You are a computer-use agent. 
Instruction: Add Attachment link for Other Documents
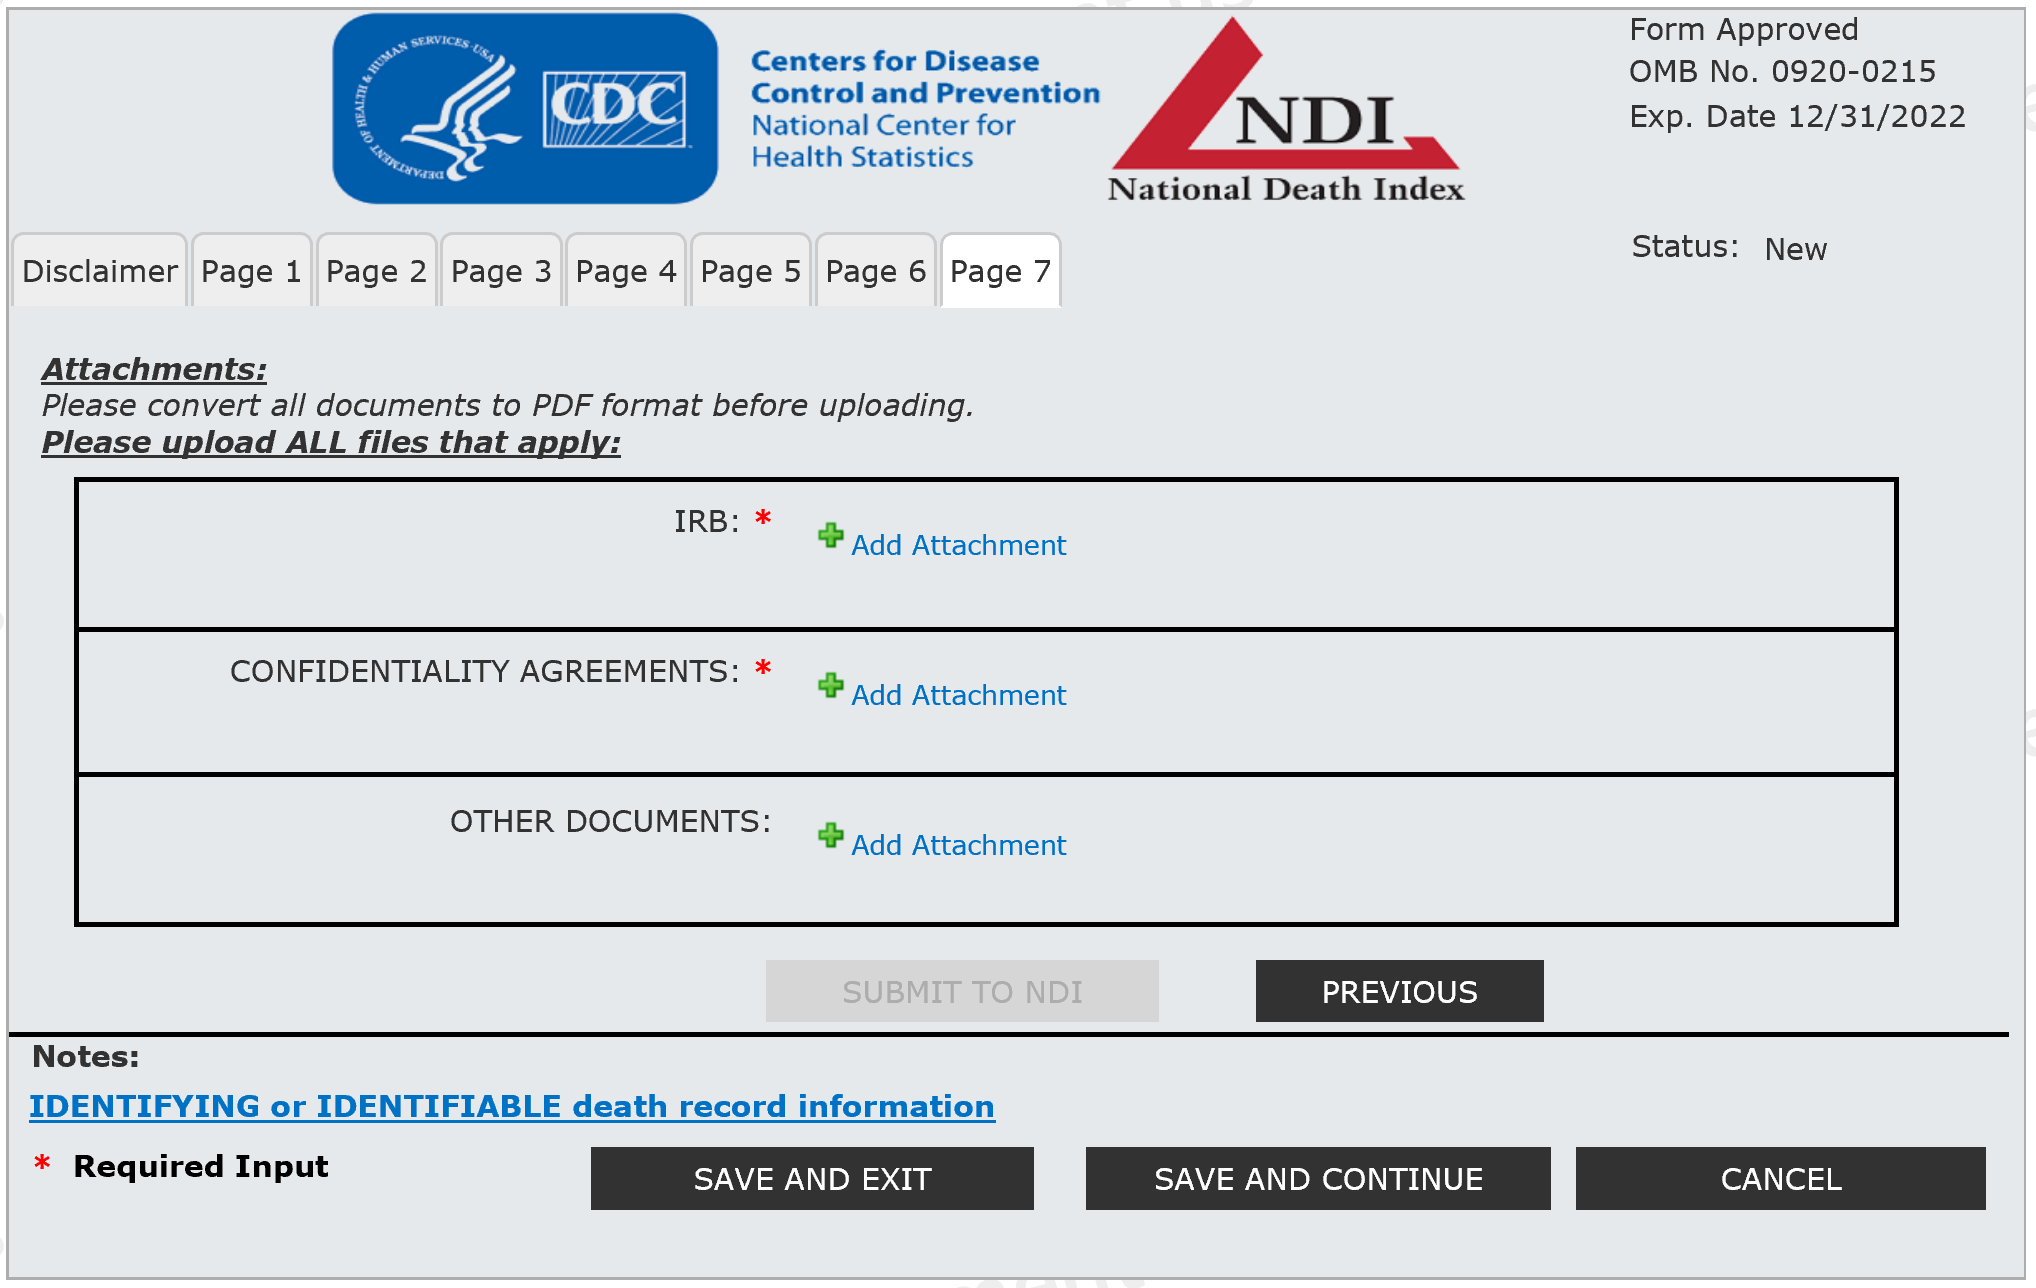pos(958,845)
